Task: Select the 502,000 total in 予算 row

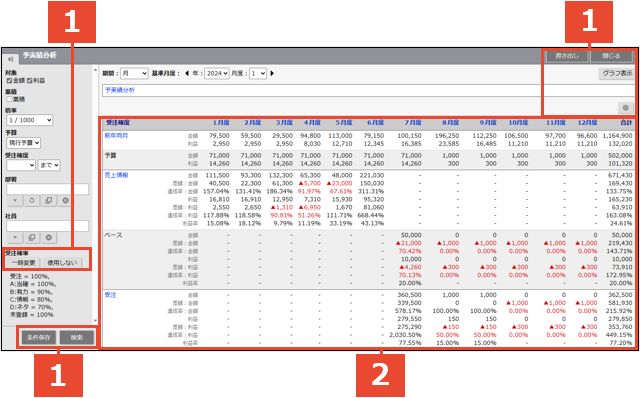Action: pos(620,156)
